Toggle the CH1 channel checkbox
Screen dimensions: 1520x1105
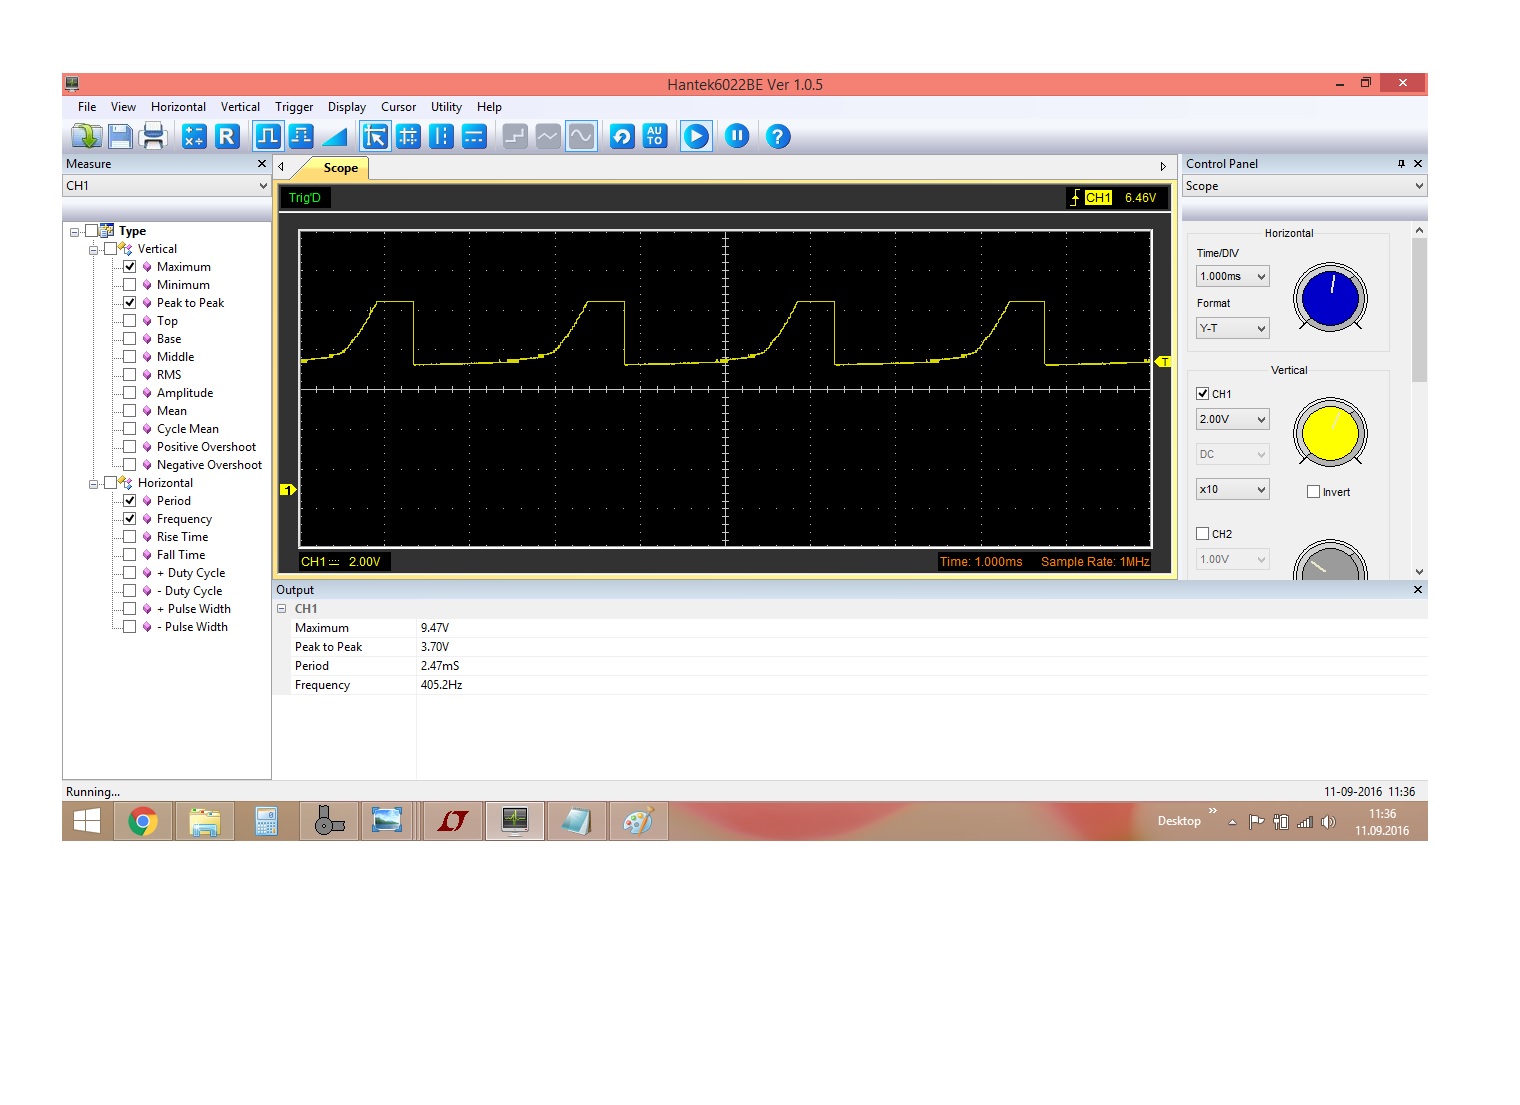point(1203,394)
